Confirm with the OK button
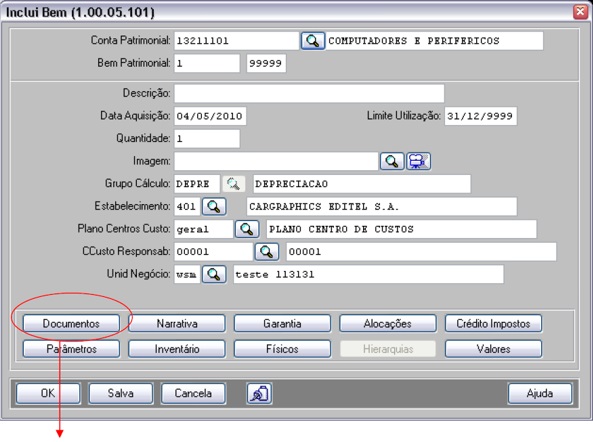 point(48,394)
